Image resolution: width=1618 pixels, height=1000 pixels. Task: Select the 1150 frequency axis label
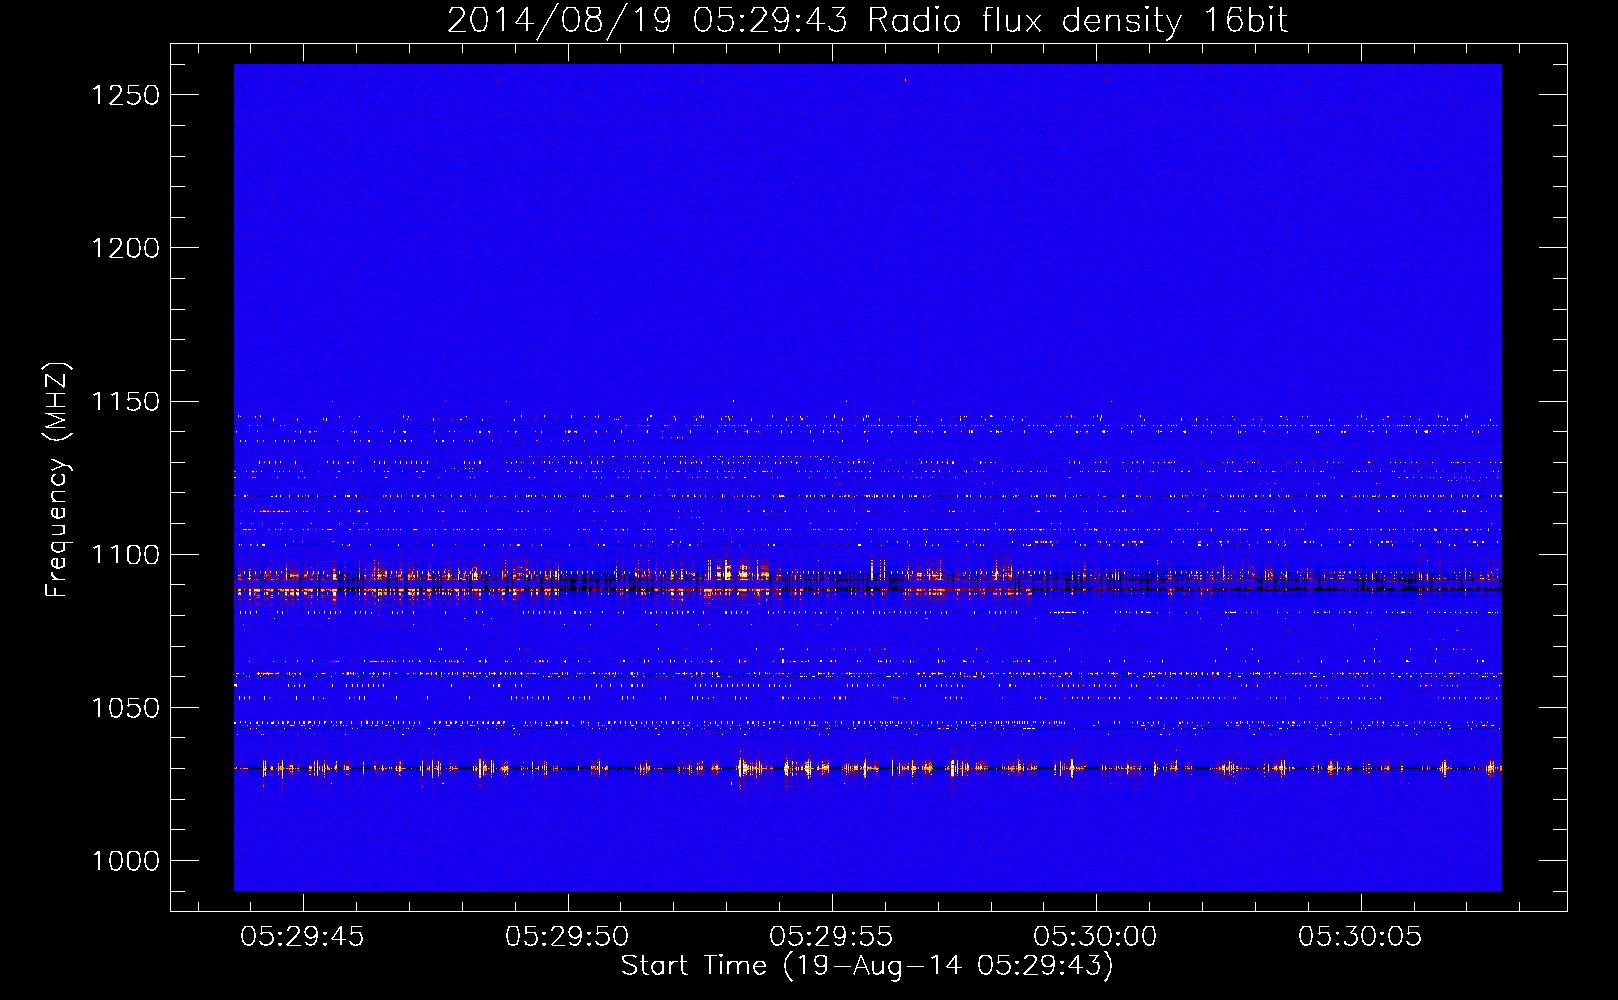pyautogui.click(x=125, y=401)
